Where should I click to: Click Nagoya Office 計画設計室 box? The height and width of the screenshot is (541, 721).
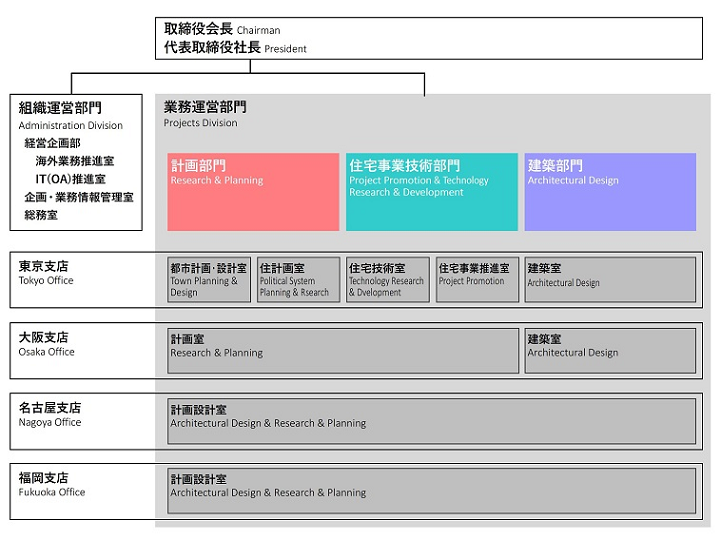(432, 421)
